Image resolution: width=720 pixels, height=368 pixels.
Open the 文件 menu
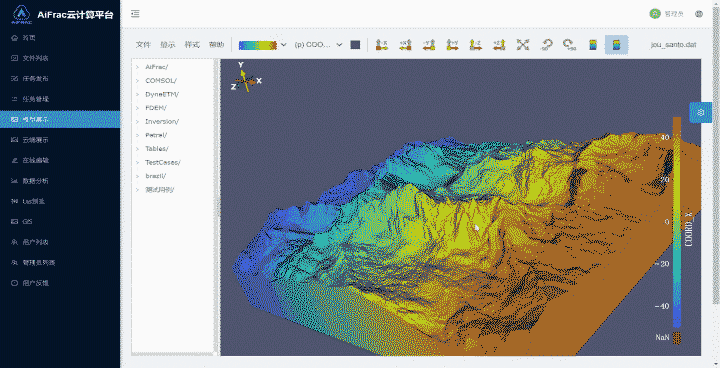click(x=143, y=45)
